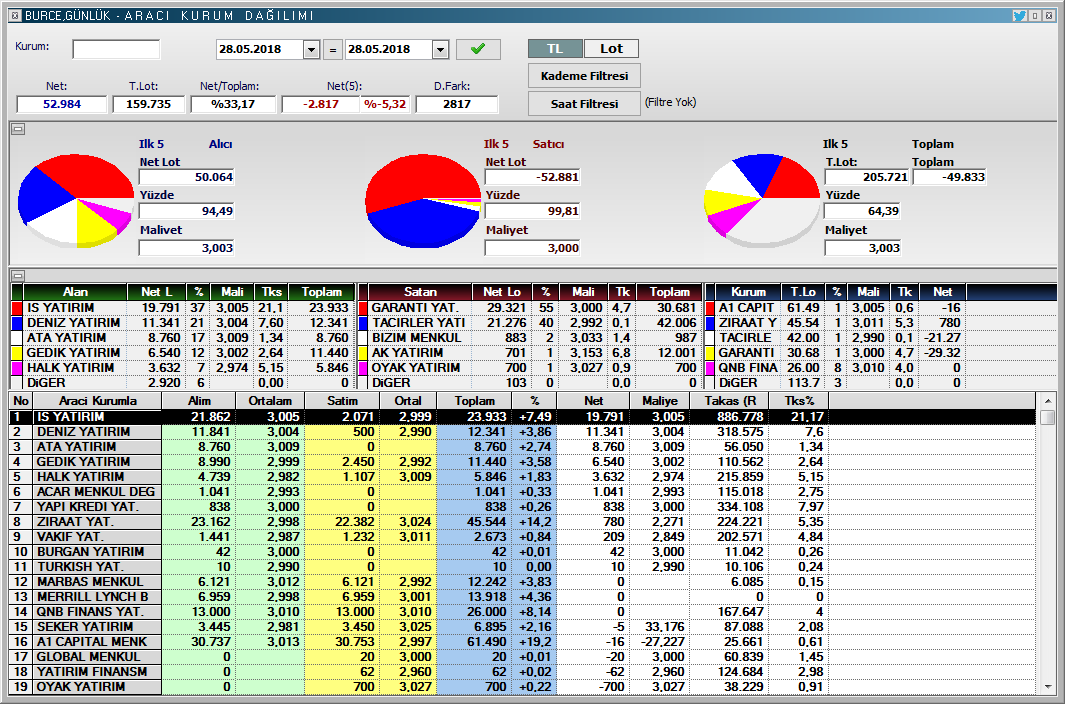Open Kademe Filtresi
1065x704 pixels.
coord(584,76)
